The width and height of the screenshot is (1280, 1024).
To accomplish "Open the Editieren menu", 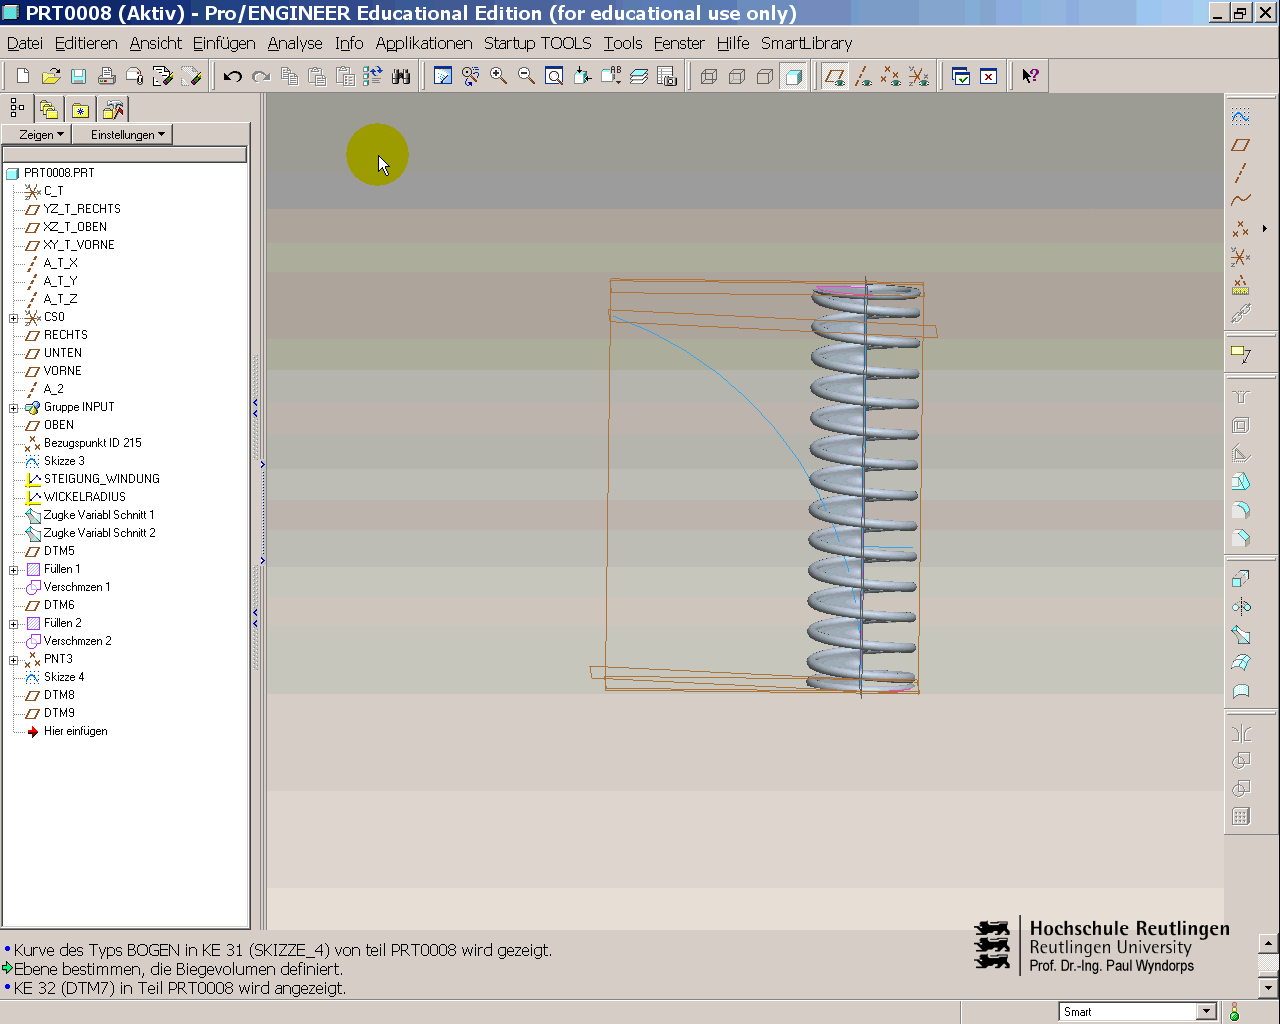I will [x=86, y=43].
